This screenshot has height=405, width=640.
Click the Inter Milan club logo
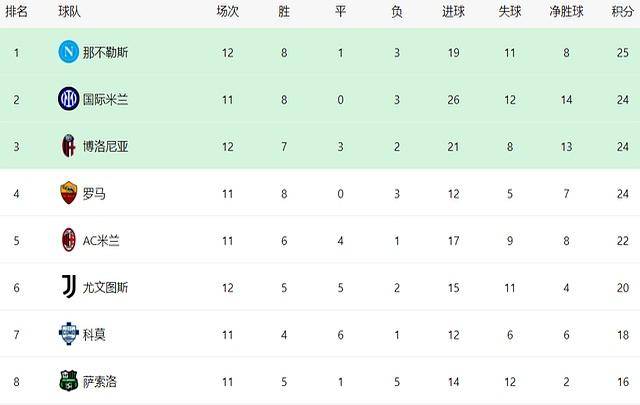point(68,98)
